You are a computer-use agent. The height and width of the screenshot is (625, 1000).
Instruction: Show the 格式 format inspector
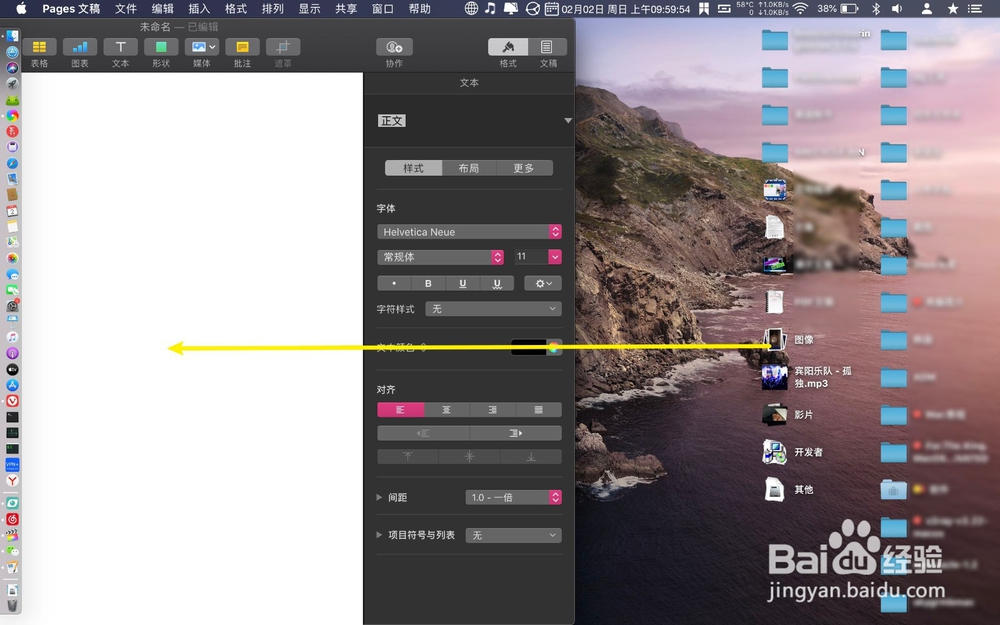pos(508,47)
